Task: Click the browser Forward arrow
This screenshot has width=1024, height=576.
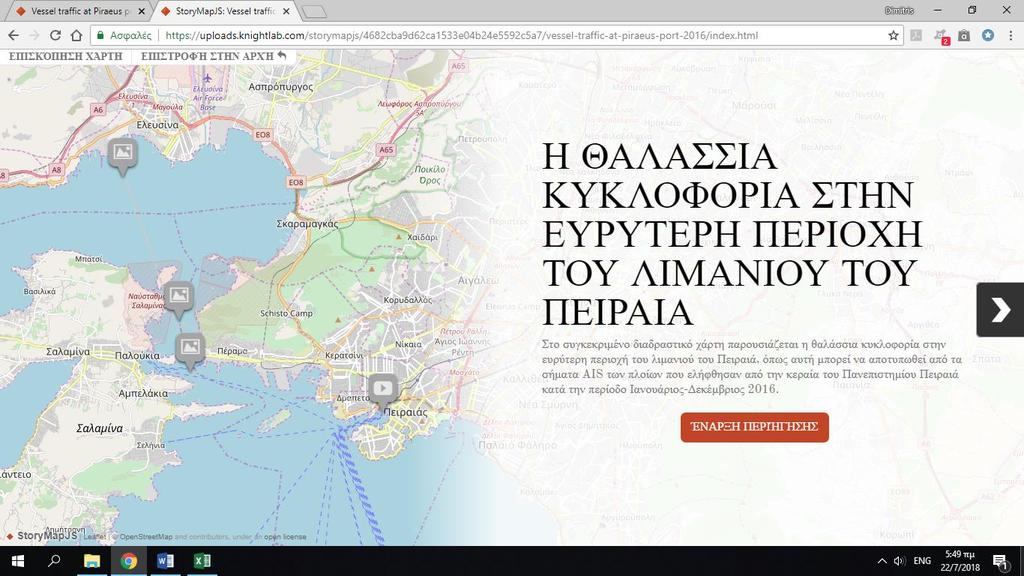Action: [x=35, y=35]
